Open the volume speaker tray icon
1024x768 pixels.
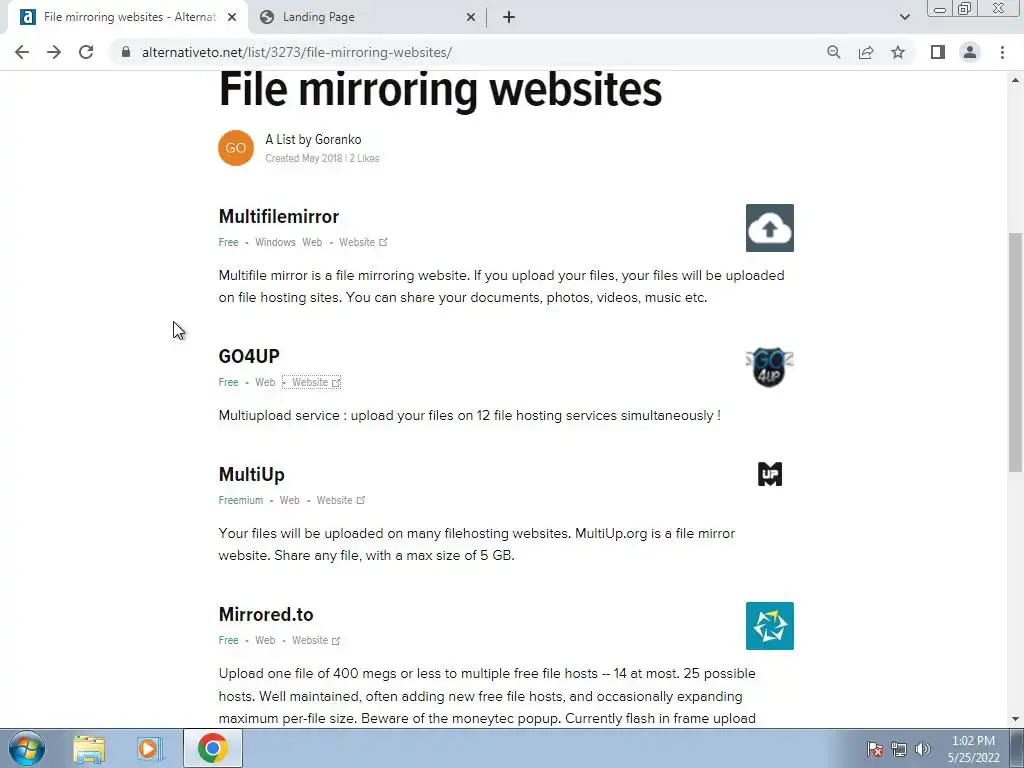click(x=922, y=749)
